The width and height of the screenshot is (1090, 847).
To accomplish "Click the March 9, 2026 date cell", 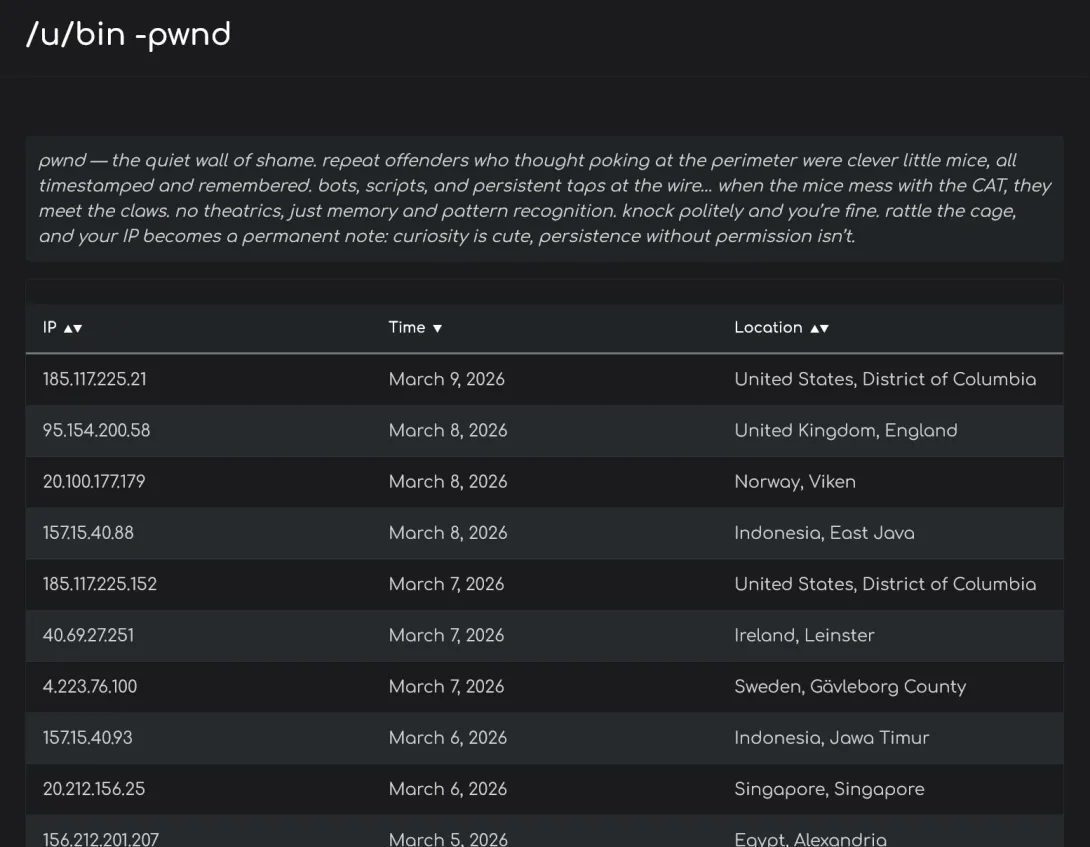I will pos(447,379).
